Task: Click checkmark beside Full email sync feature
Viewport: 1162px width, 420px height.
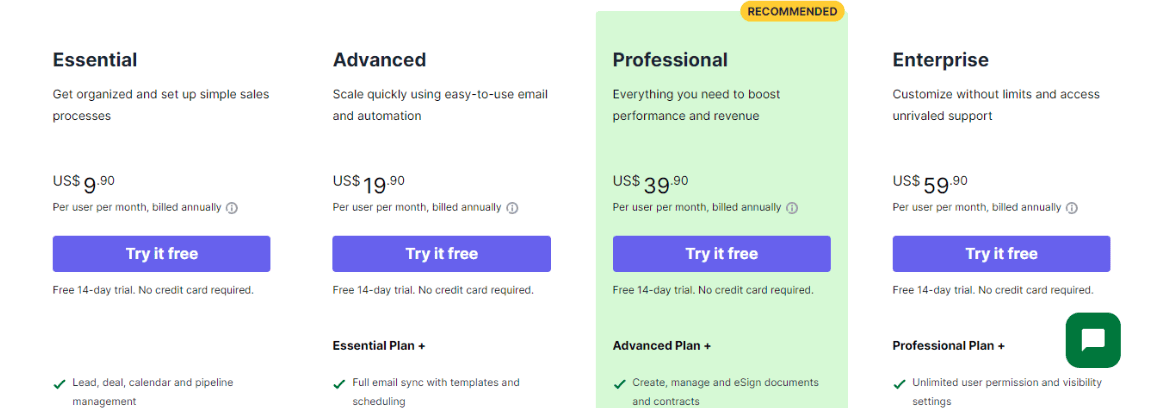Action: point(339,384)
